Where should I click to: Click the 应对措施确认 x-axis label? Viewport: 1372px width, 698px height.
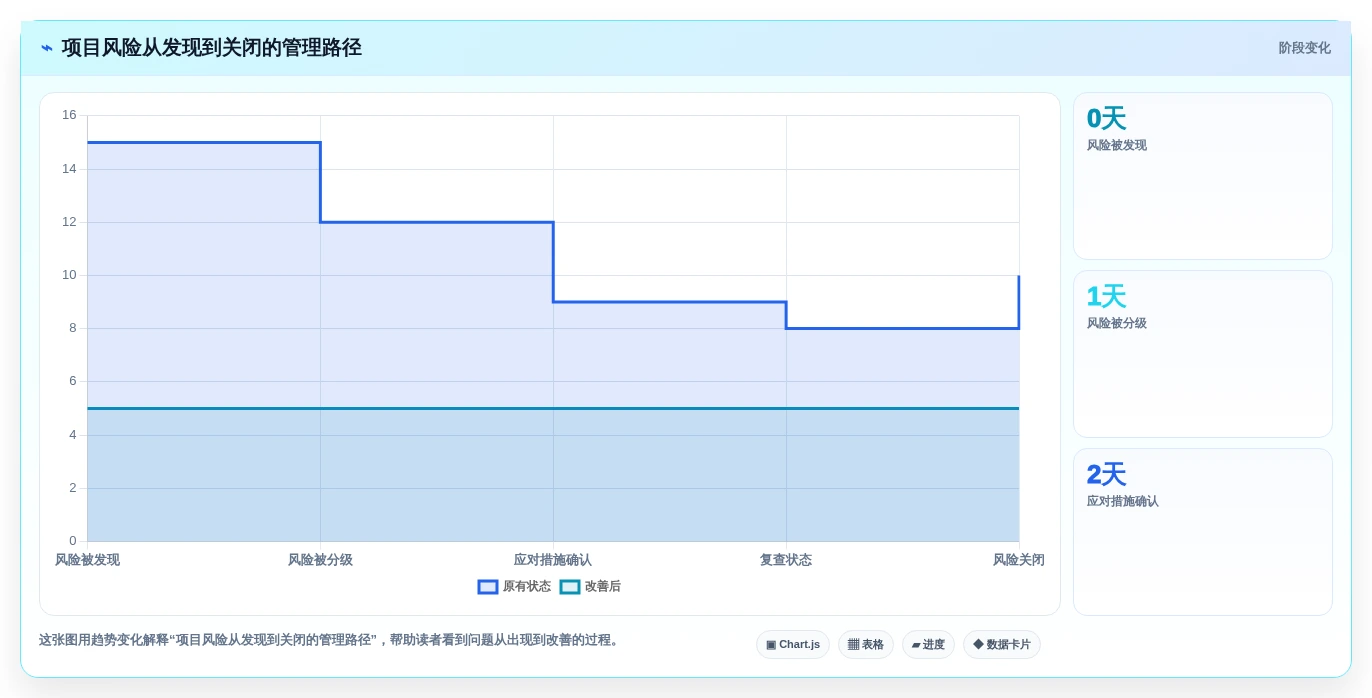553,560
